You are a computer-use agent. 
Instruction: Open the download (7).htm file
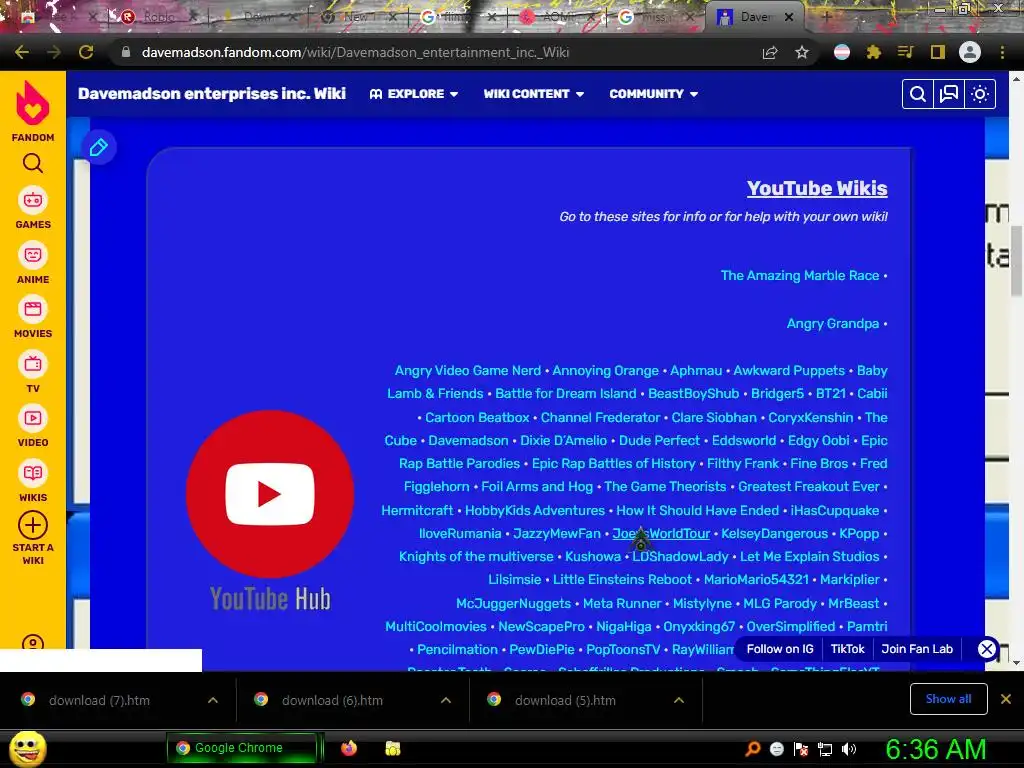pyautogui.click(x=99, y=700)
